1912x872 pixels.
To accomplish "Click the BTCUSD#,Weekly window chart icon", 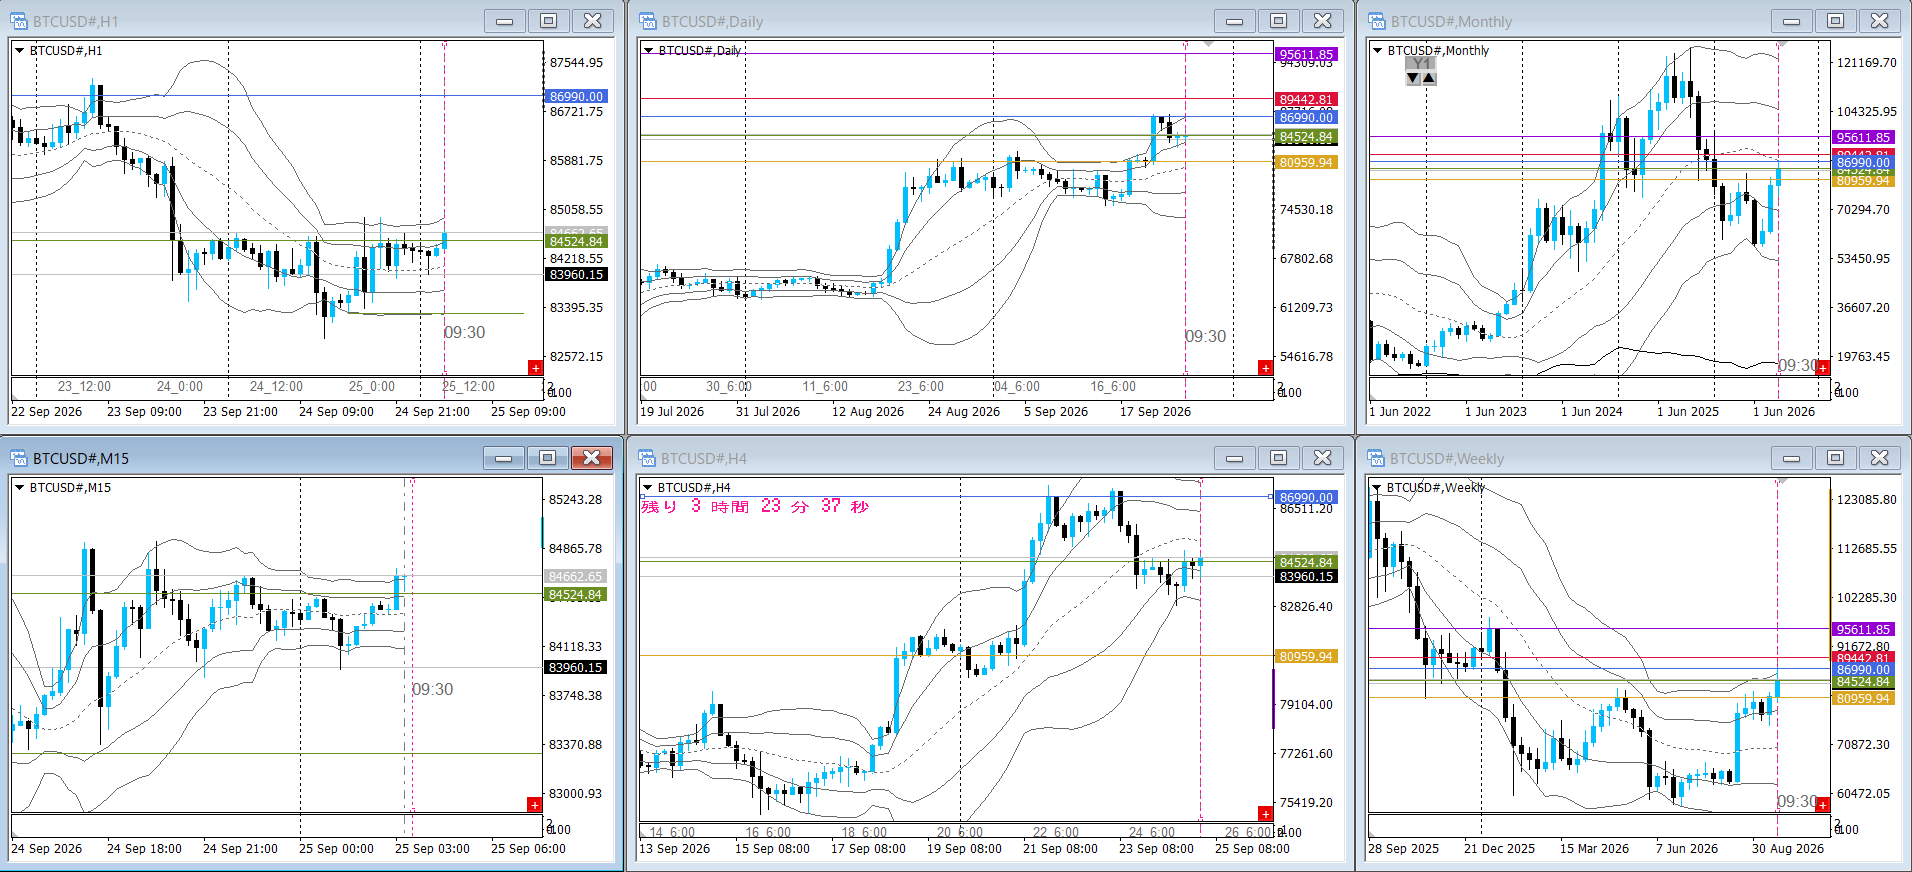I will pos(1377,458).
